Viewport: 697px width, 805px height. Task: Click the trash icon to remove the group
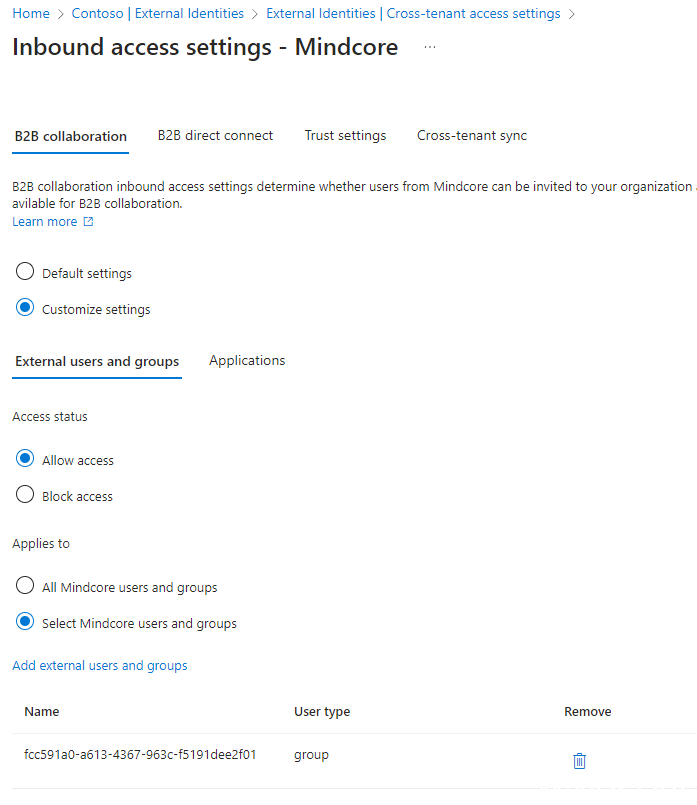point(579,761)
